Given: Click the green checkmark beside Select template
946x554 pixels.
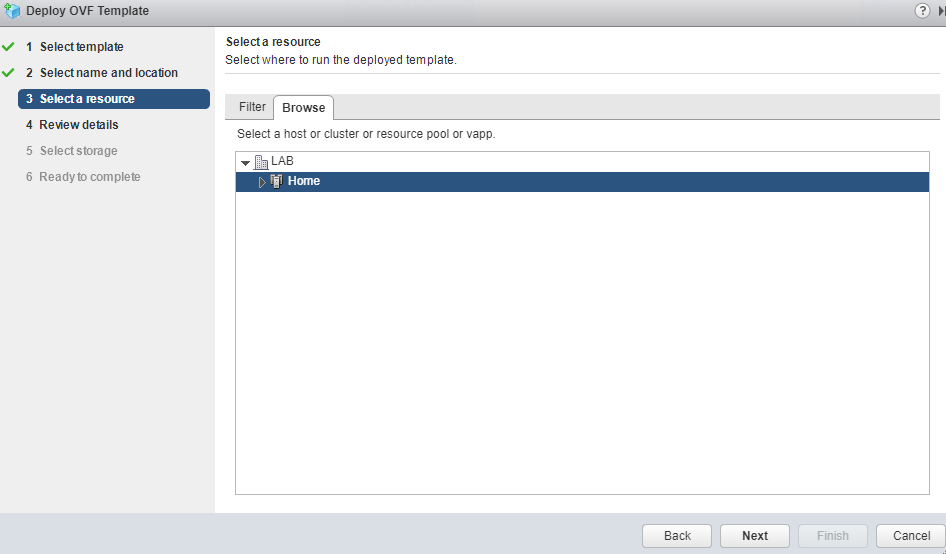Looking at the screenshot, I should pyautogui.click(x=9, y=47).
